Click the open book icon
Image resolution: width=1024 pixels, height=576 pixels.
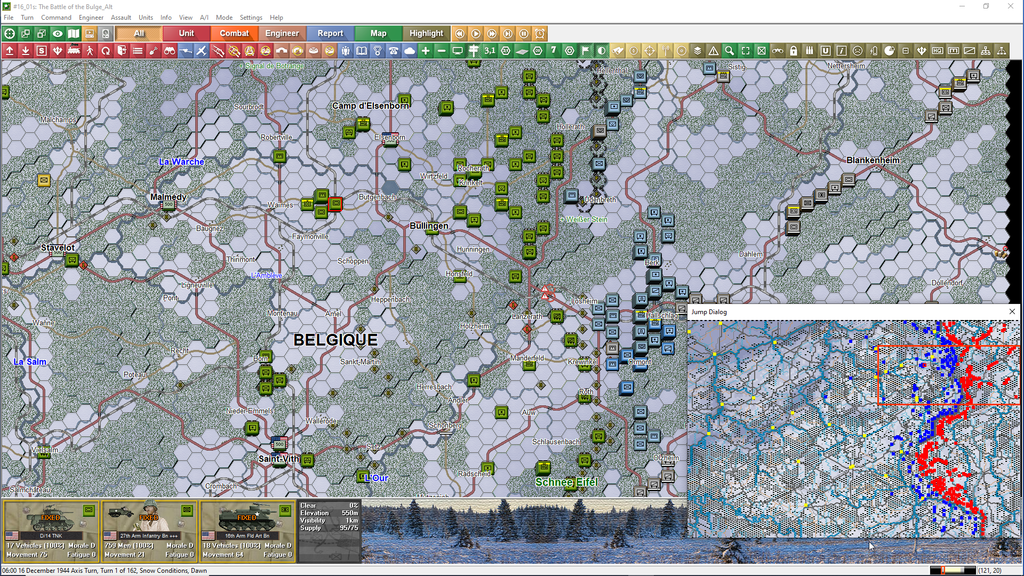point(362,50)
